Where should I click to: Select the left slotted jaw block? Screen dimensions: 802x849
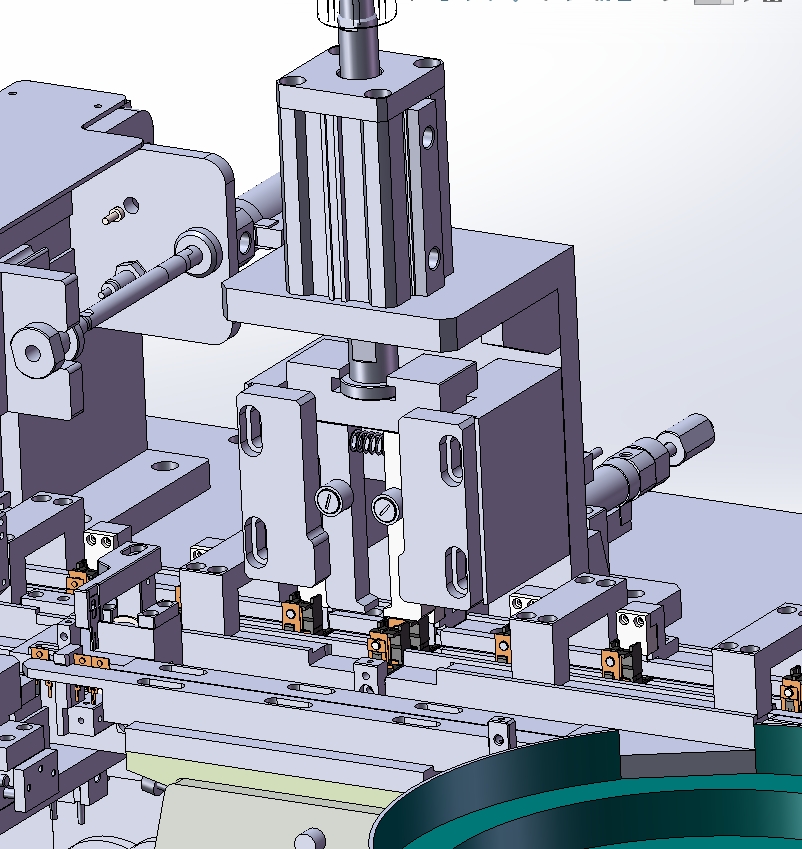[x=282, y=487]
